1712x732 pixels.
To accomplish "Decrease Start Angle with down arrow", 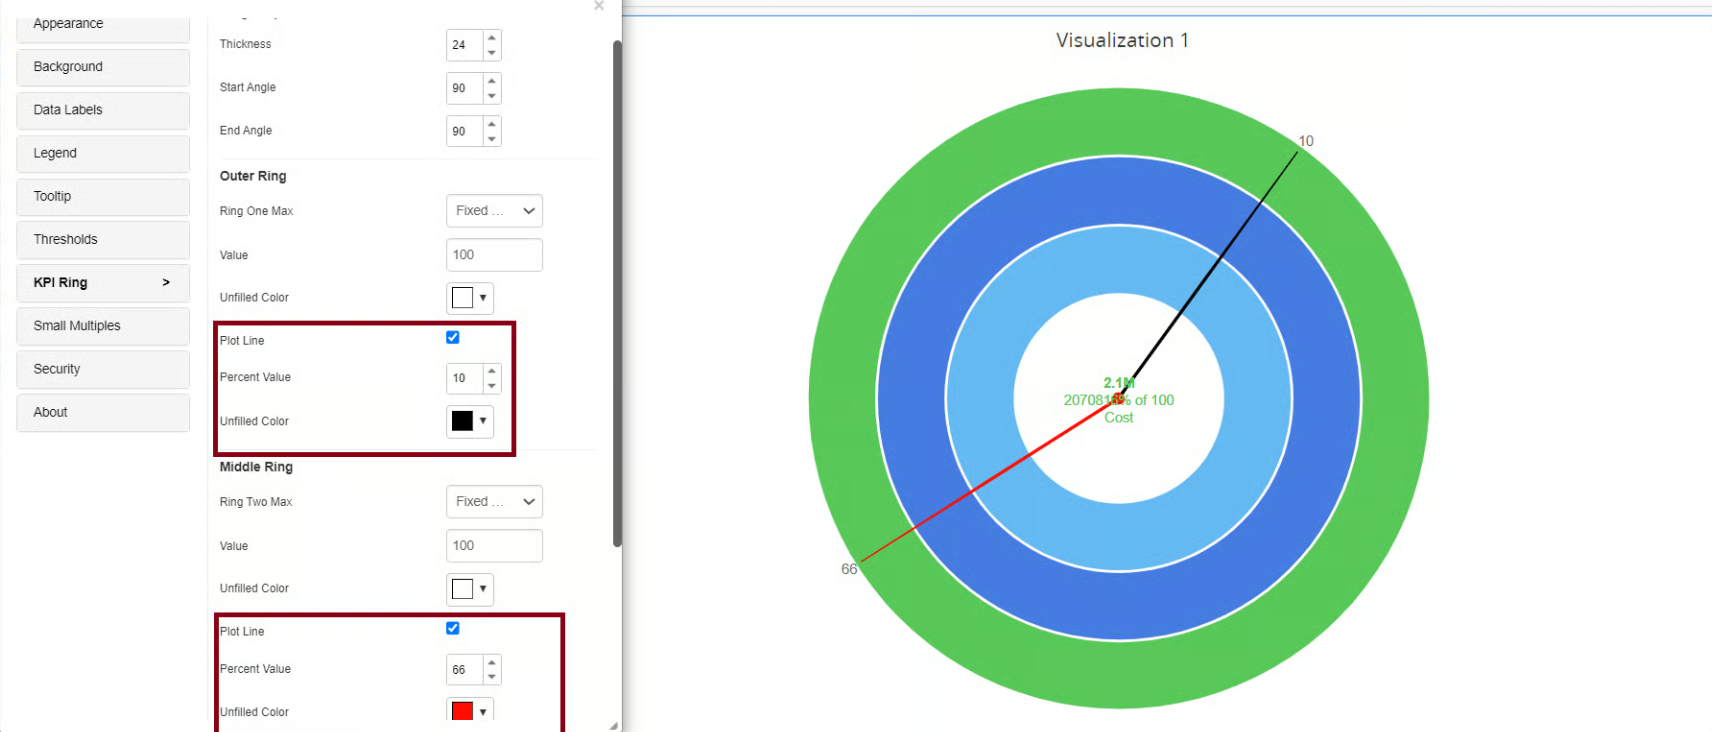I will [x=491, y=96].
